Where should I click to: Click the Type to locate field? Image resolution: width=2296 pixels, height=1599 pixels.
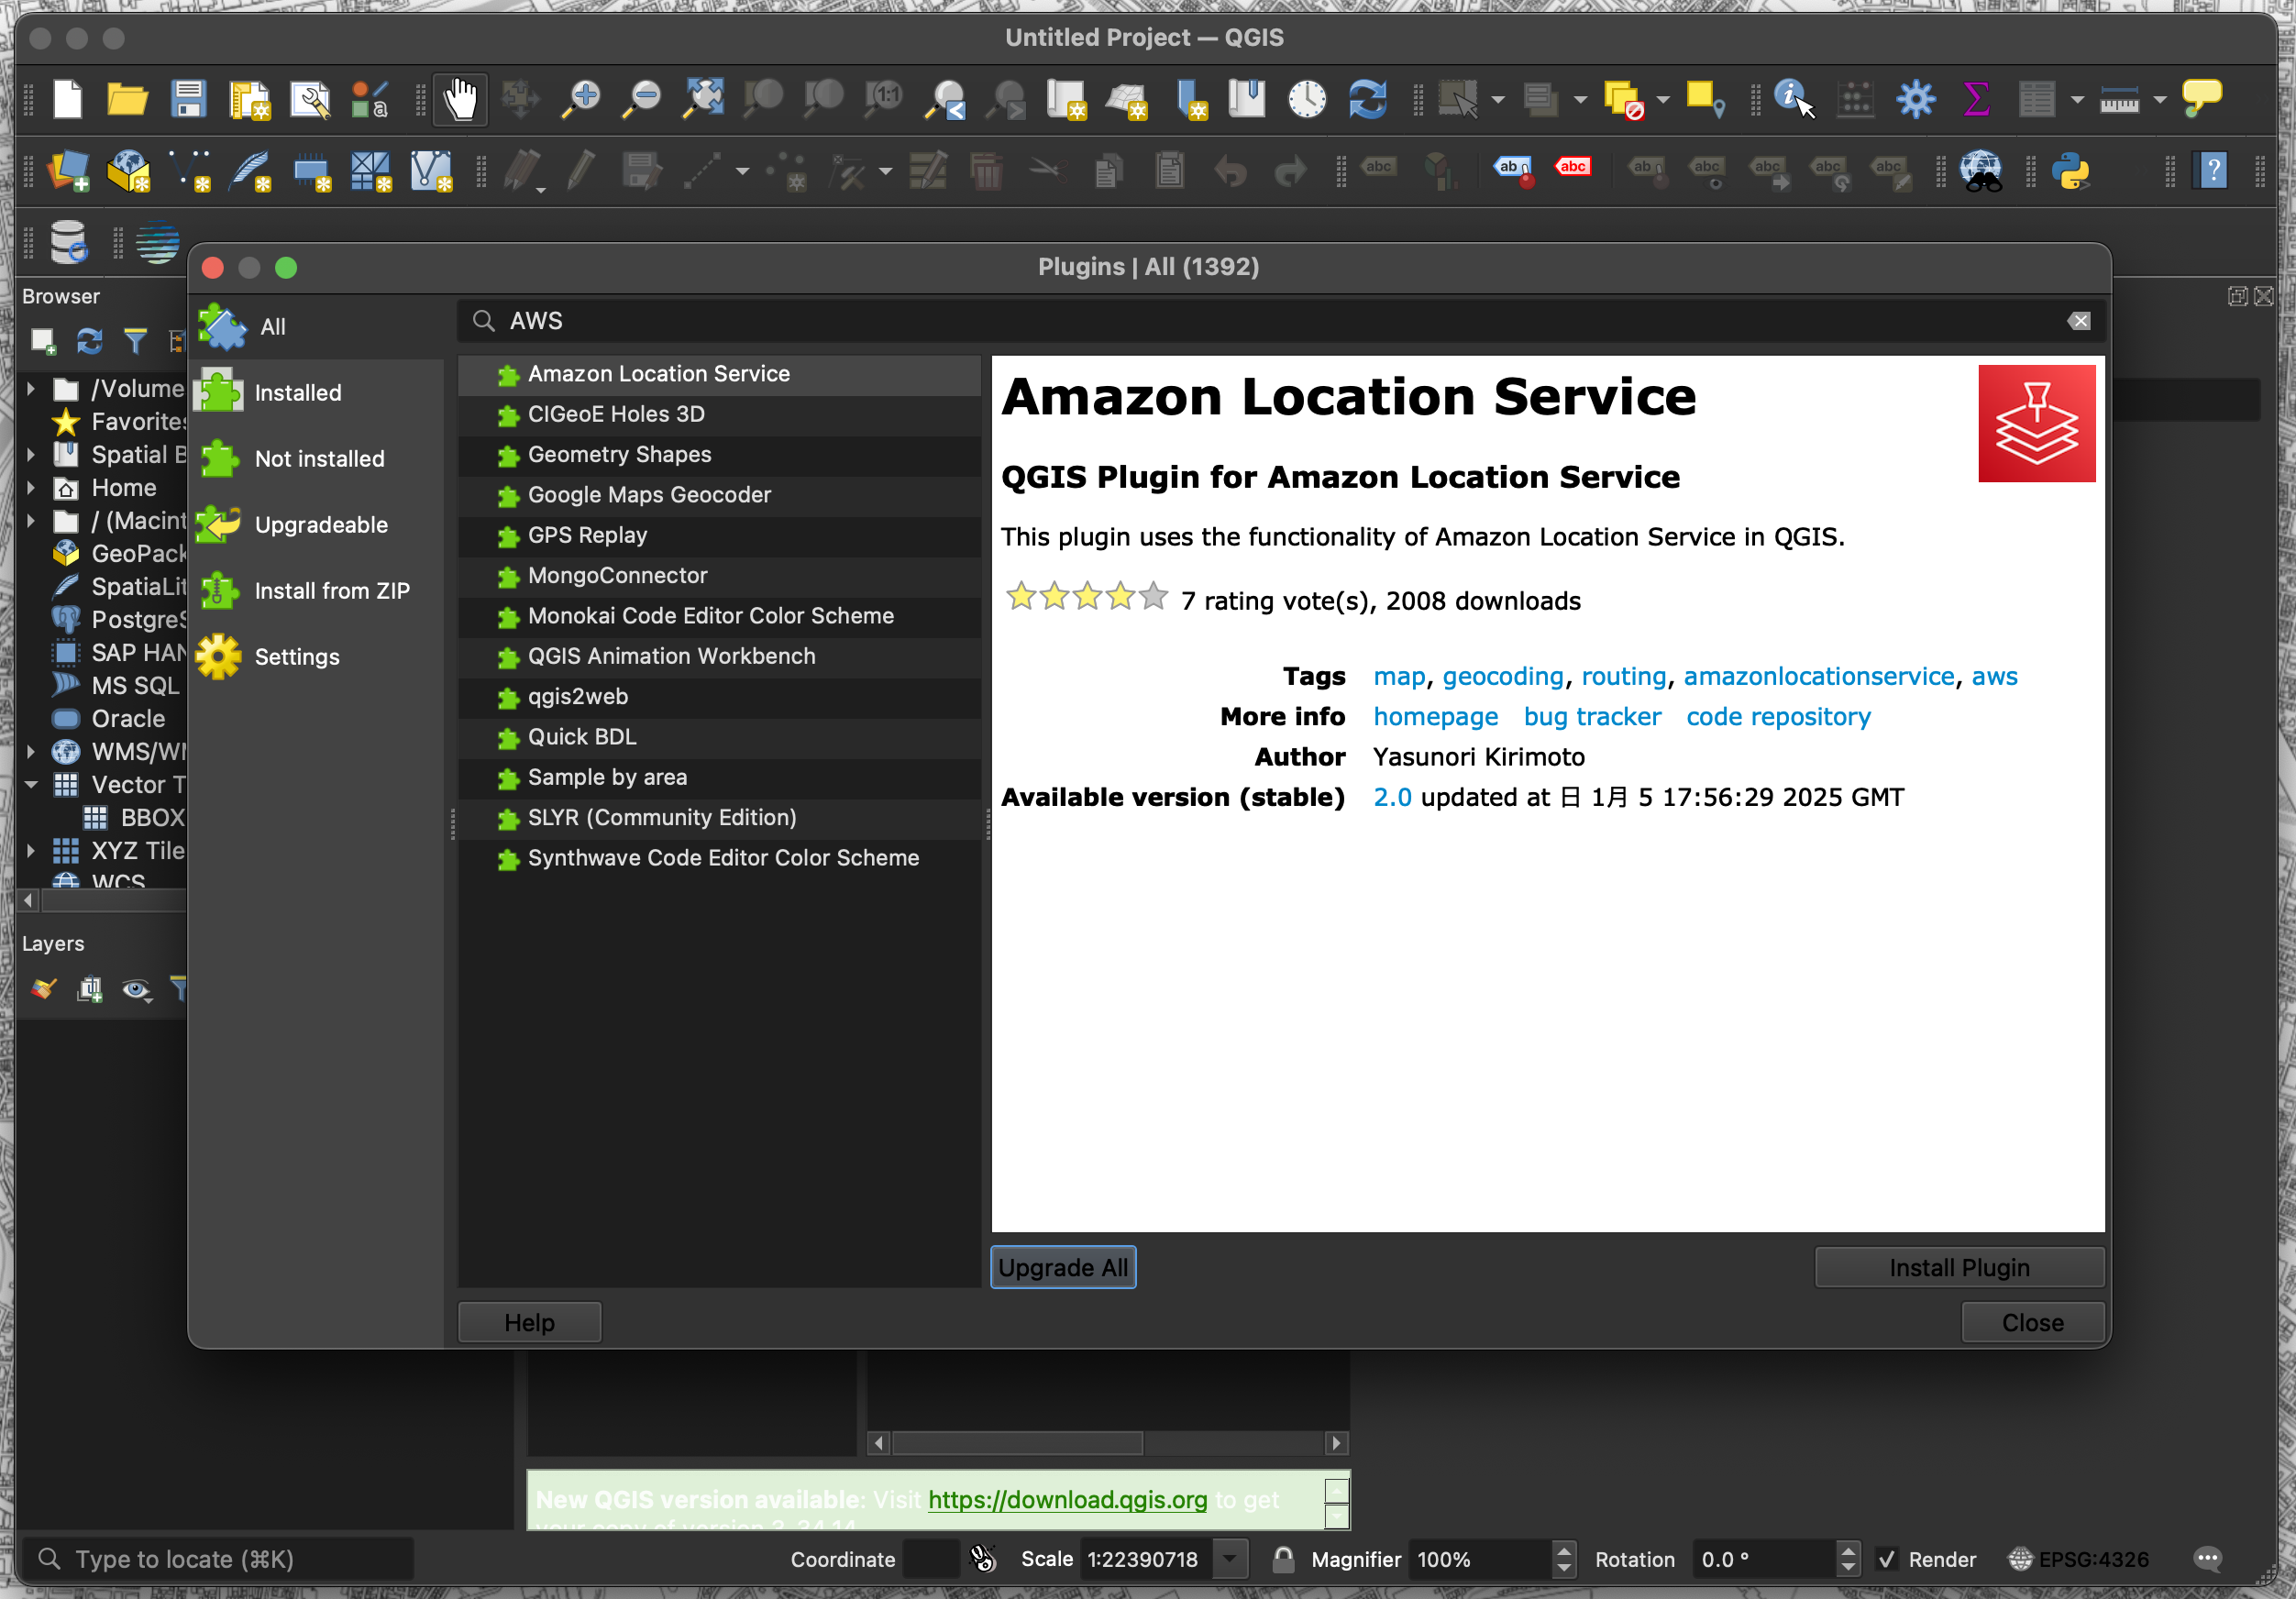click(x=218, y=1559)
